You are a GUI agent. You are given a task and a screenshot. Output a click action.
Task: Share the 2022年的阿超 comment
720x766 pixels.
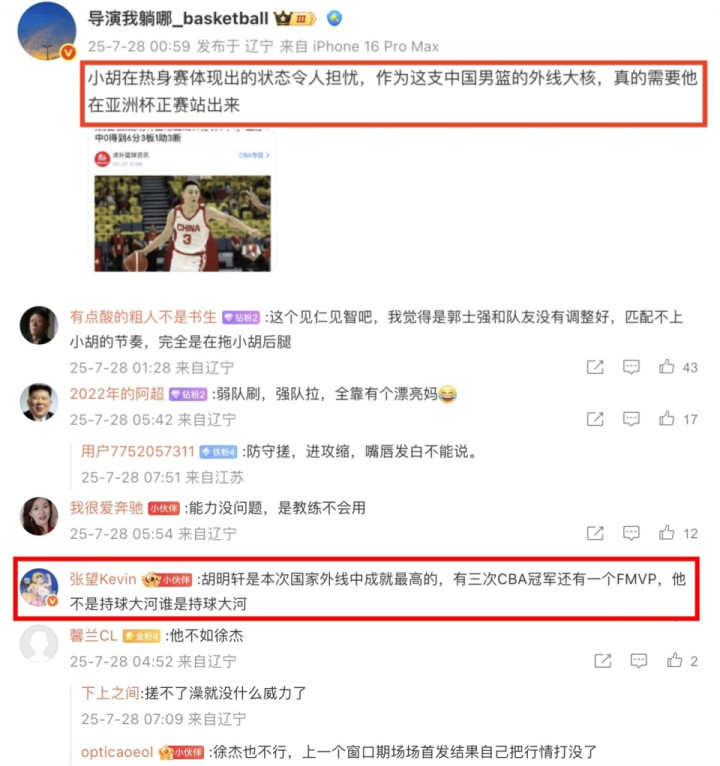pos(595,419)
